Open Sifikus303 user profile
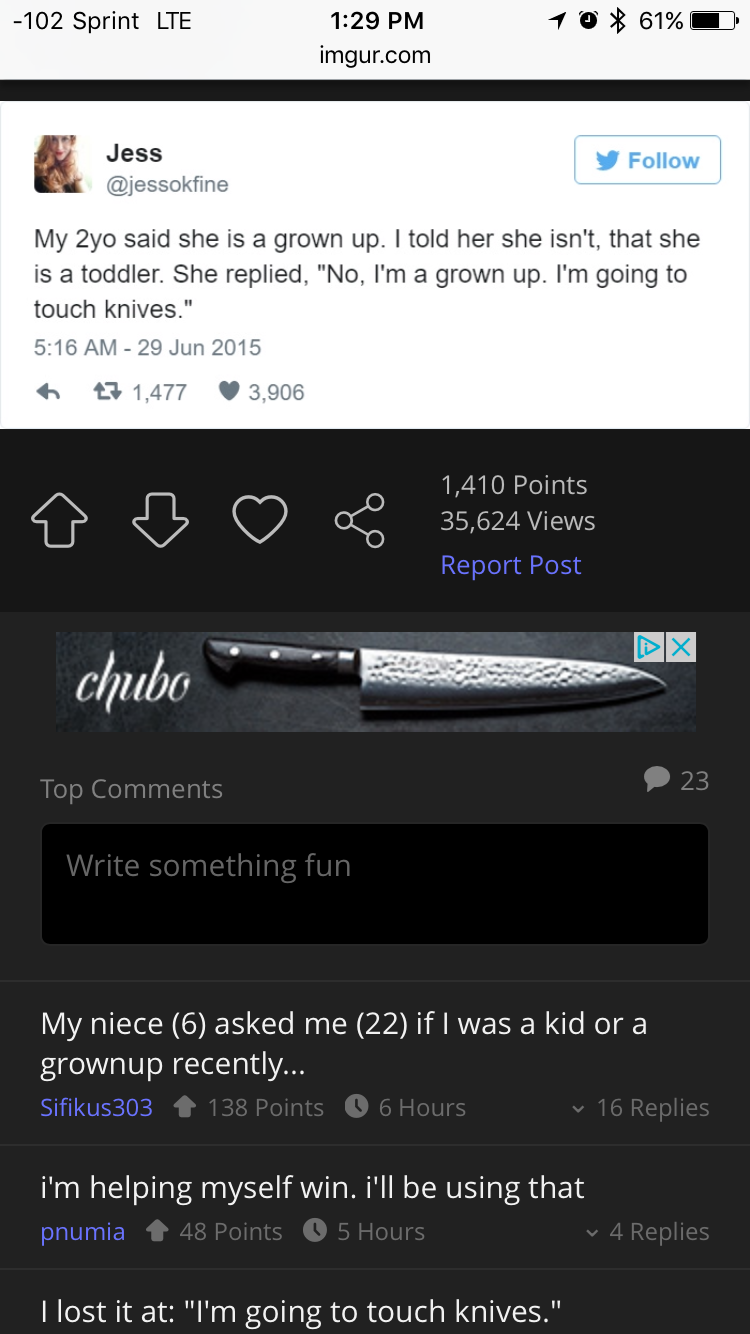750x1334 pixels. [x=96, y=1108]
